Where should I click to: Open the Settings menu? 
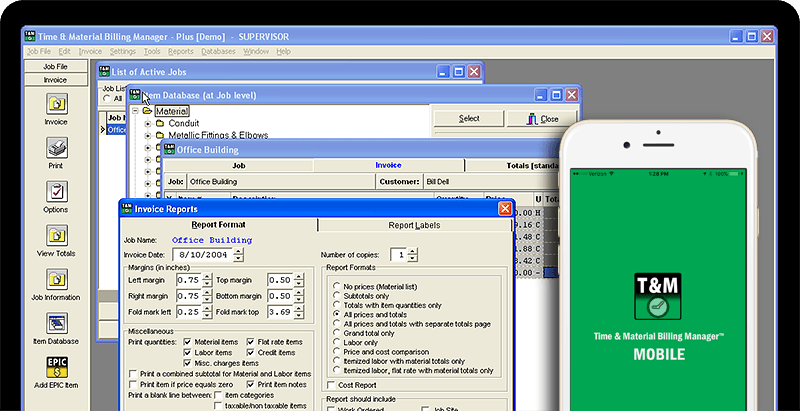(x=122, y=52)
